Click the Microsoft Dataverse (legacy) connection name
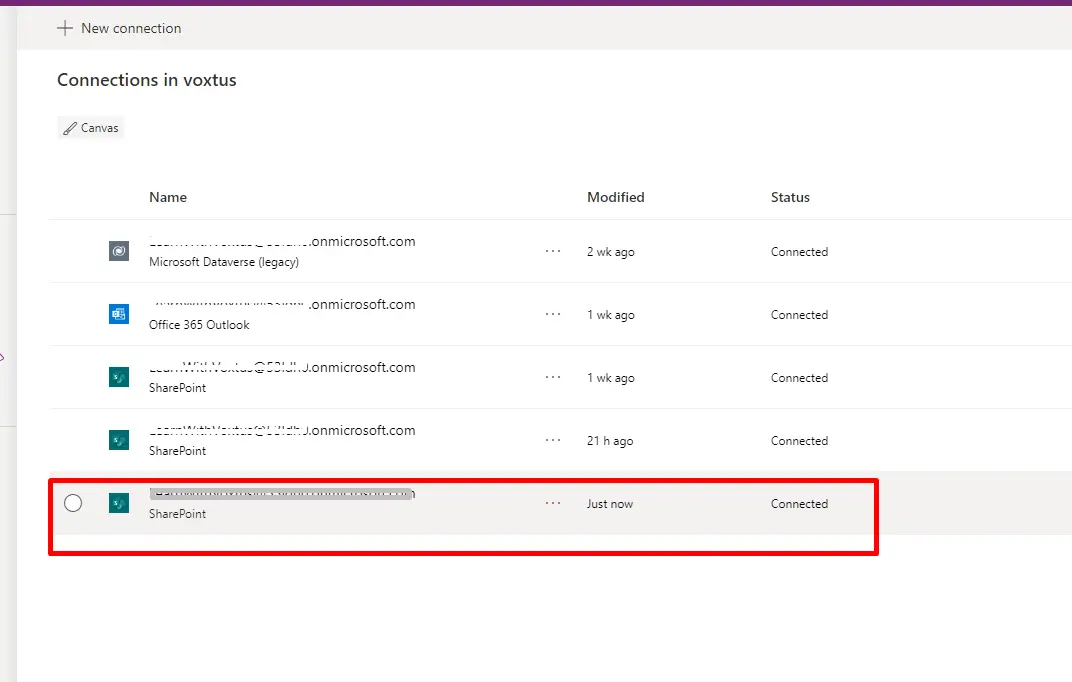 click(282, 241)
